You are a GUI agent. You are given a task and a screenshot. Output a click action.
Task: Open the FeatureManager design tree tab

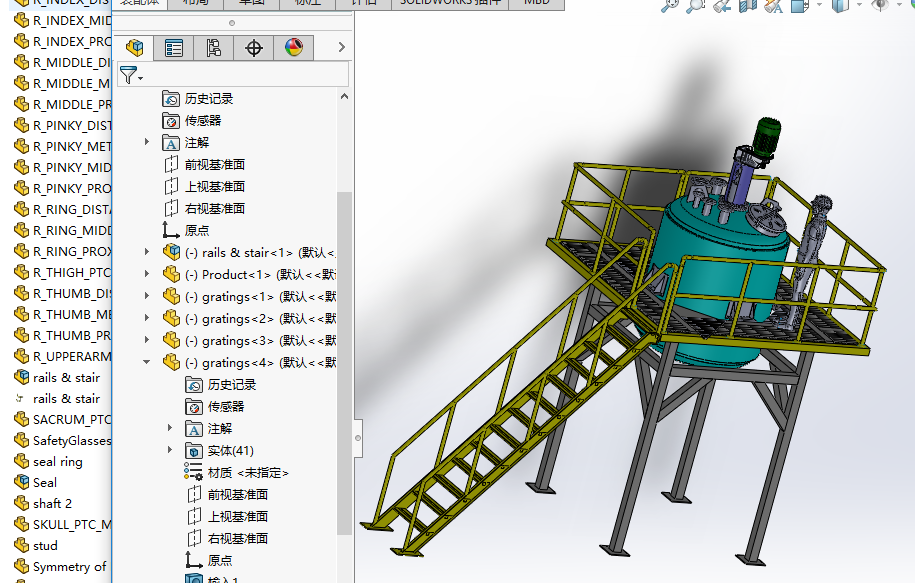click(134, 47)
